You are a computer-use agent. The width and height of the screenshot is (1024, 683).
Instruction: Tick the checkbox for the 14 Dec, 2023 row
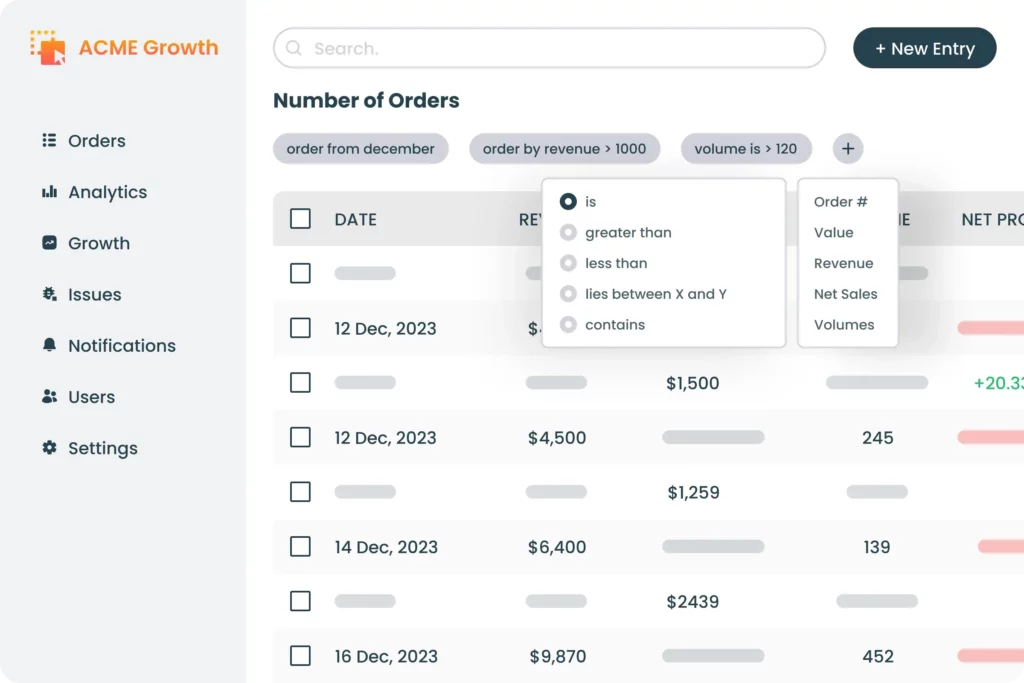coord(300,547)
